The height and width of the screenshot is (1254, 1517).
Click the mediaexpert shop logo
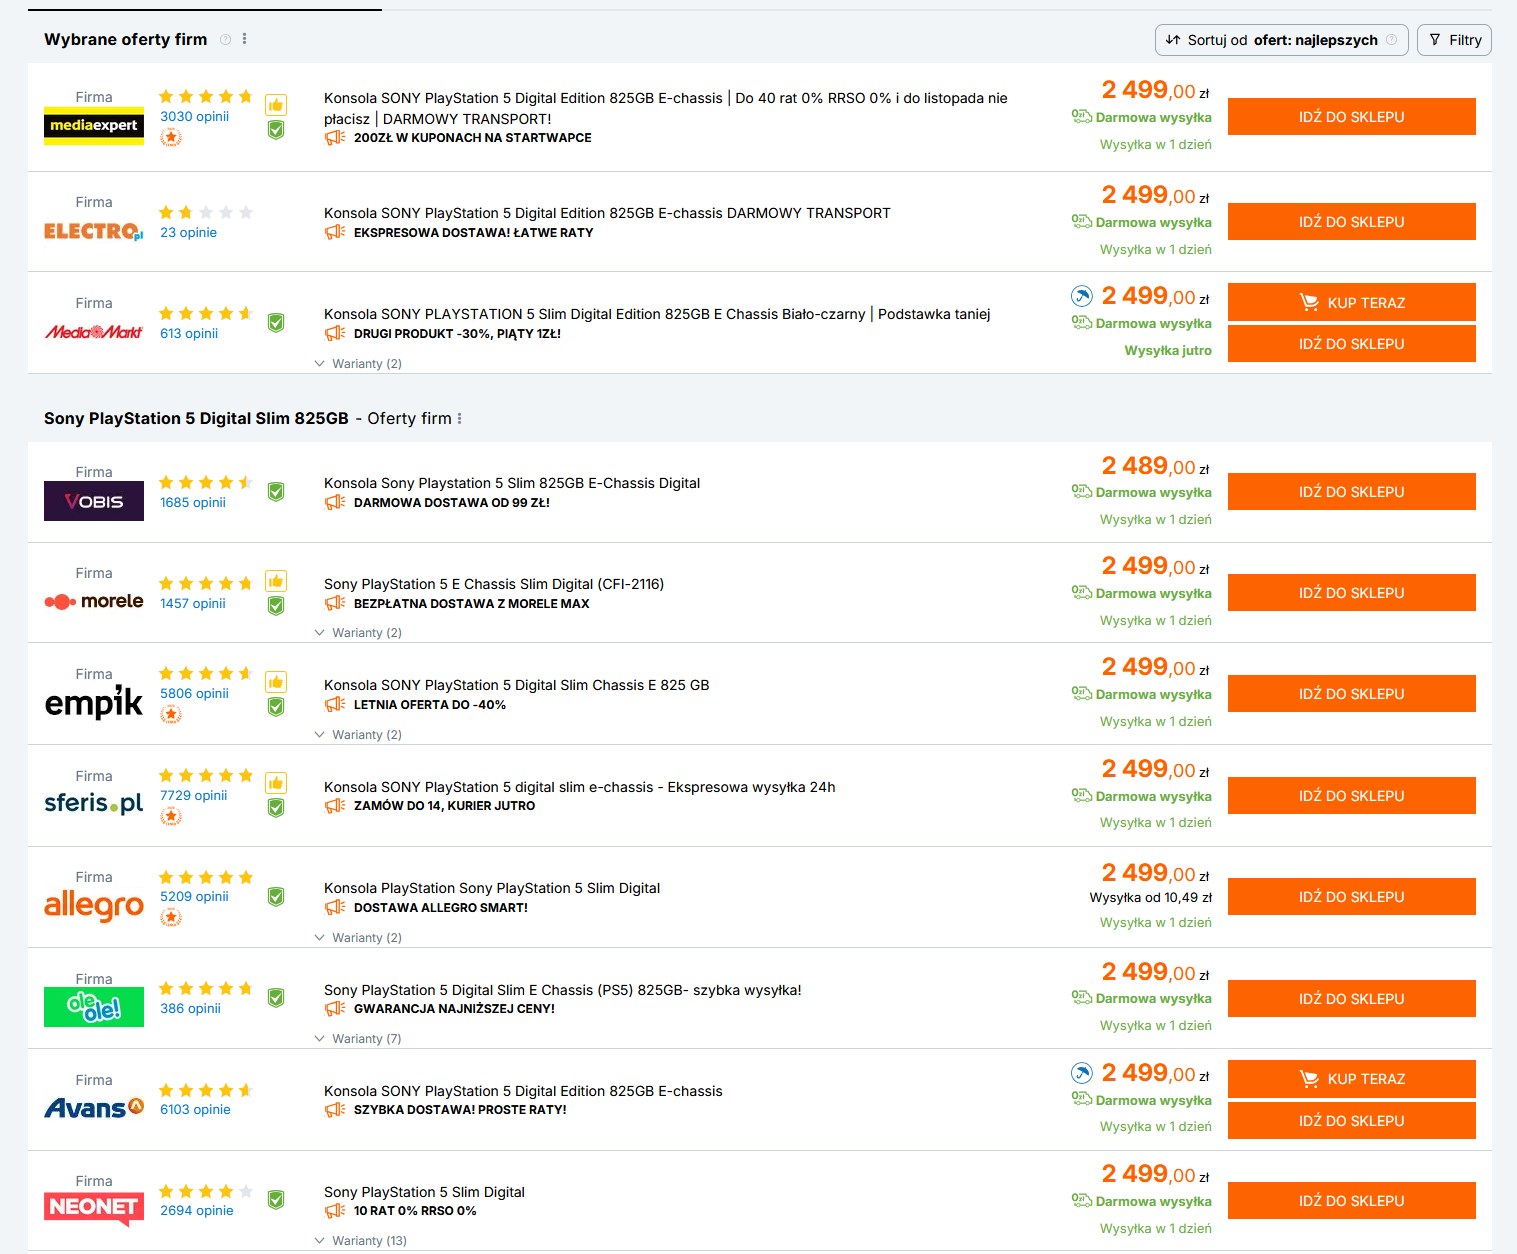94,125
